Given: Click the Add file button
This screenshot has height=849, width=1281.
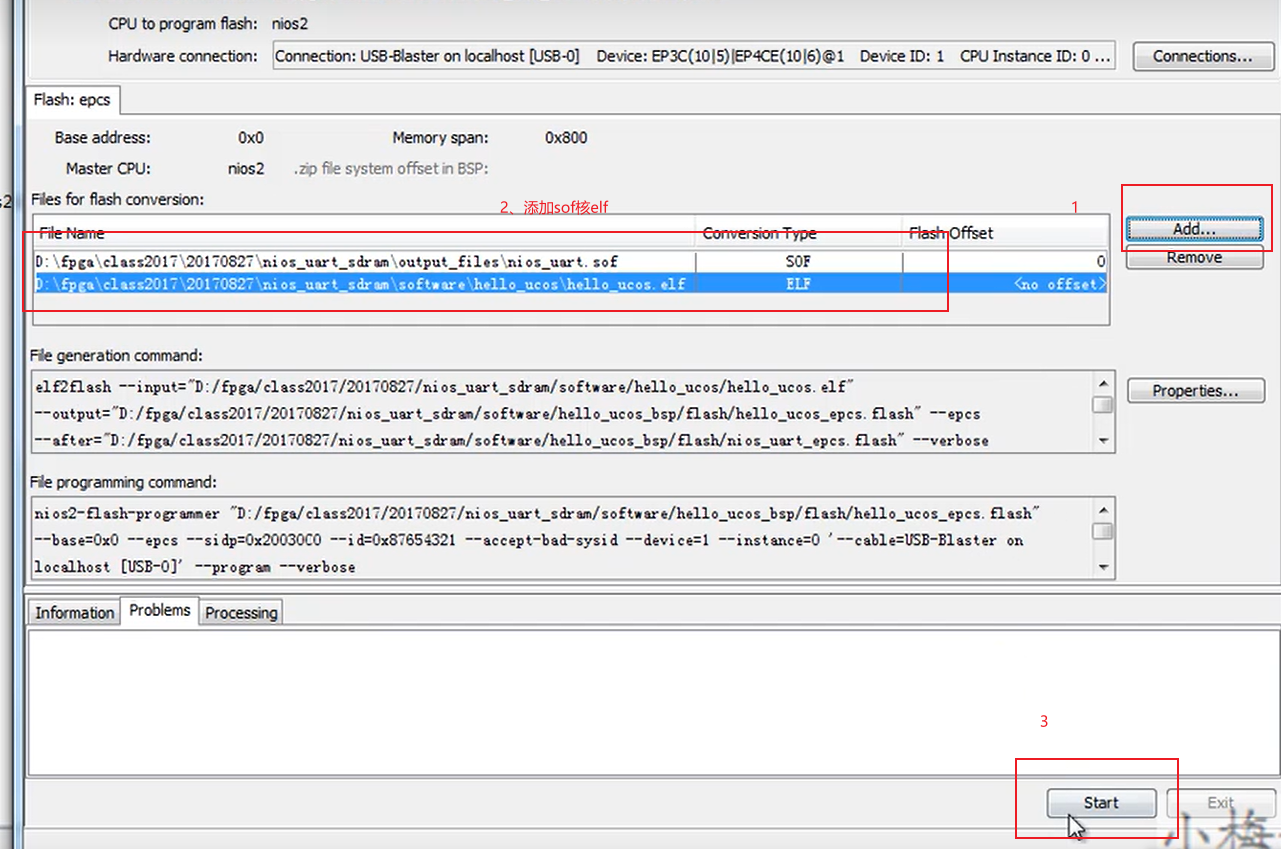Looking at the screenshot, I should (x=1194, y=229).
